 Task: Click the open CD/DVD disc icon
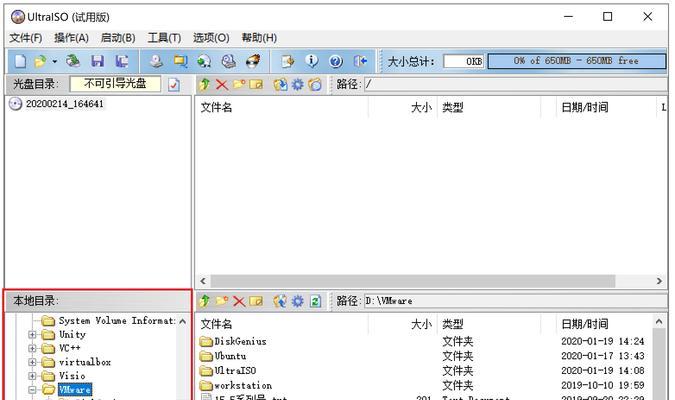point(73,61)
